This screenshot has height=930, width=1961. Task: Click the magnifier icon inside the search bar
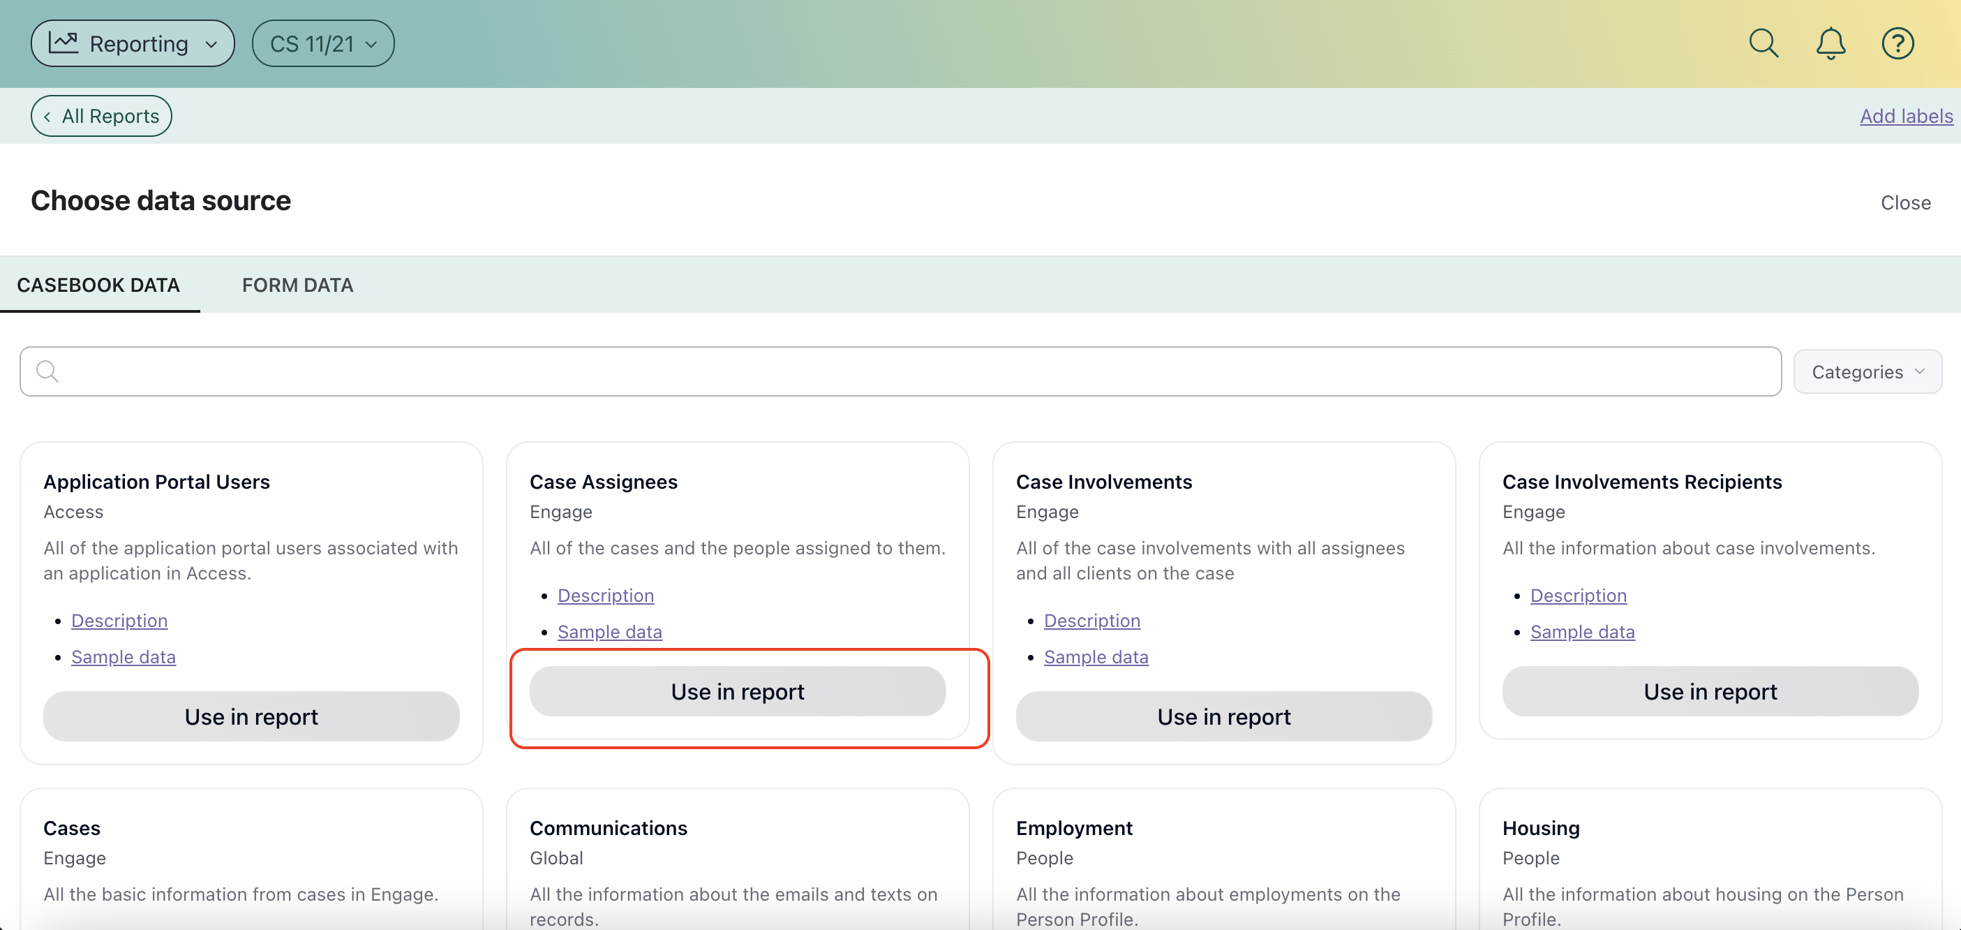tap(48, 370)
